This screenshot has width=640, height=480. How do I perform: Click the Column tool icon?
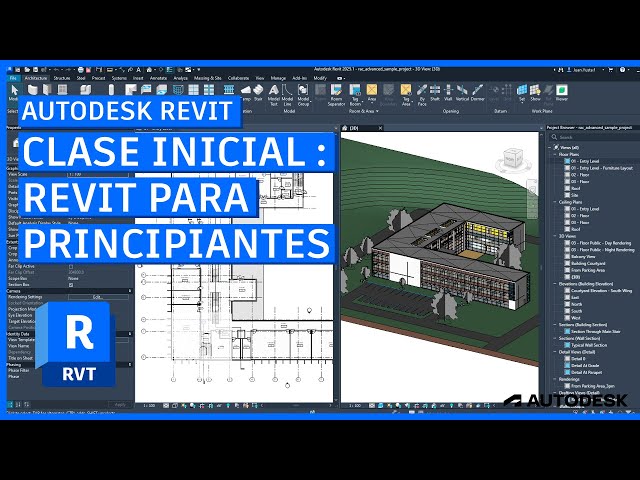[x=111, y=90]
